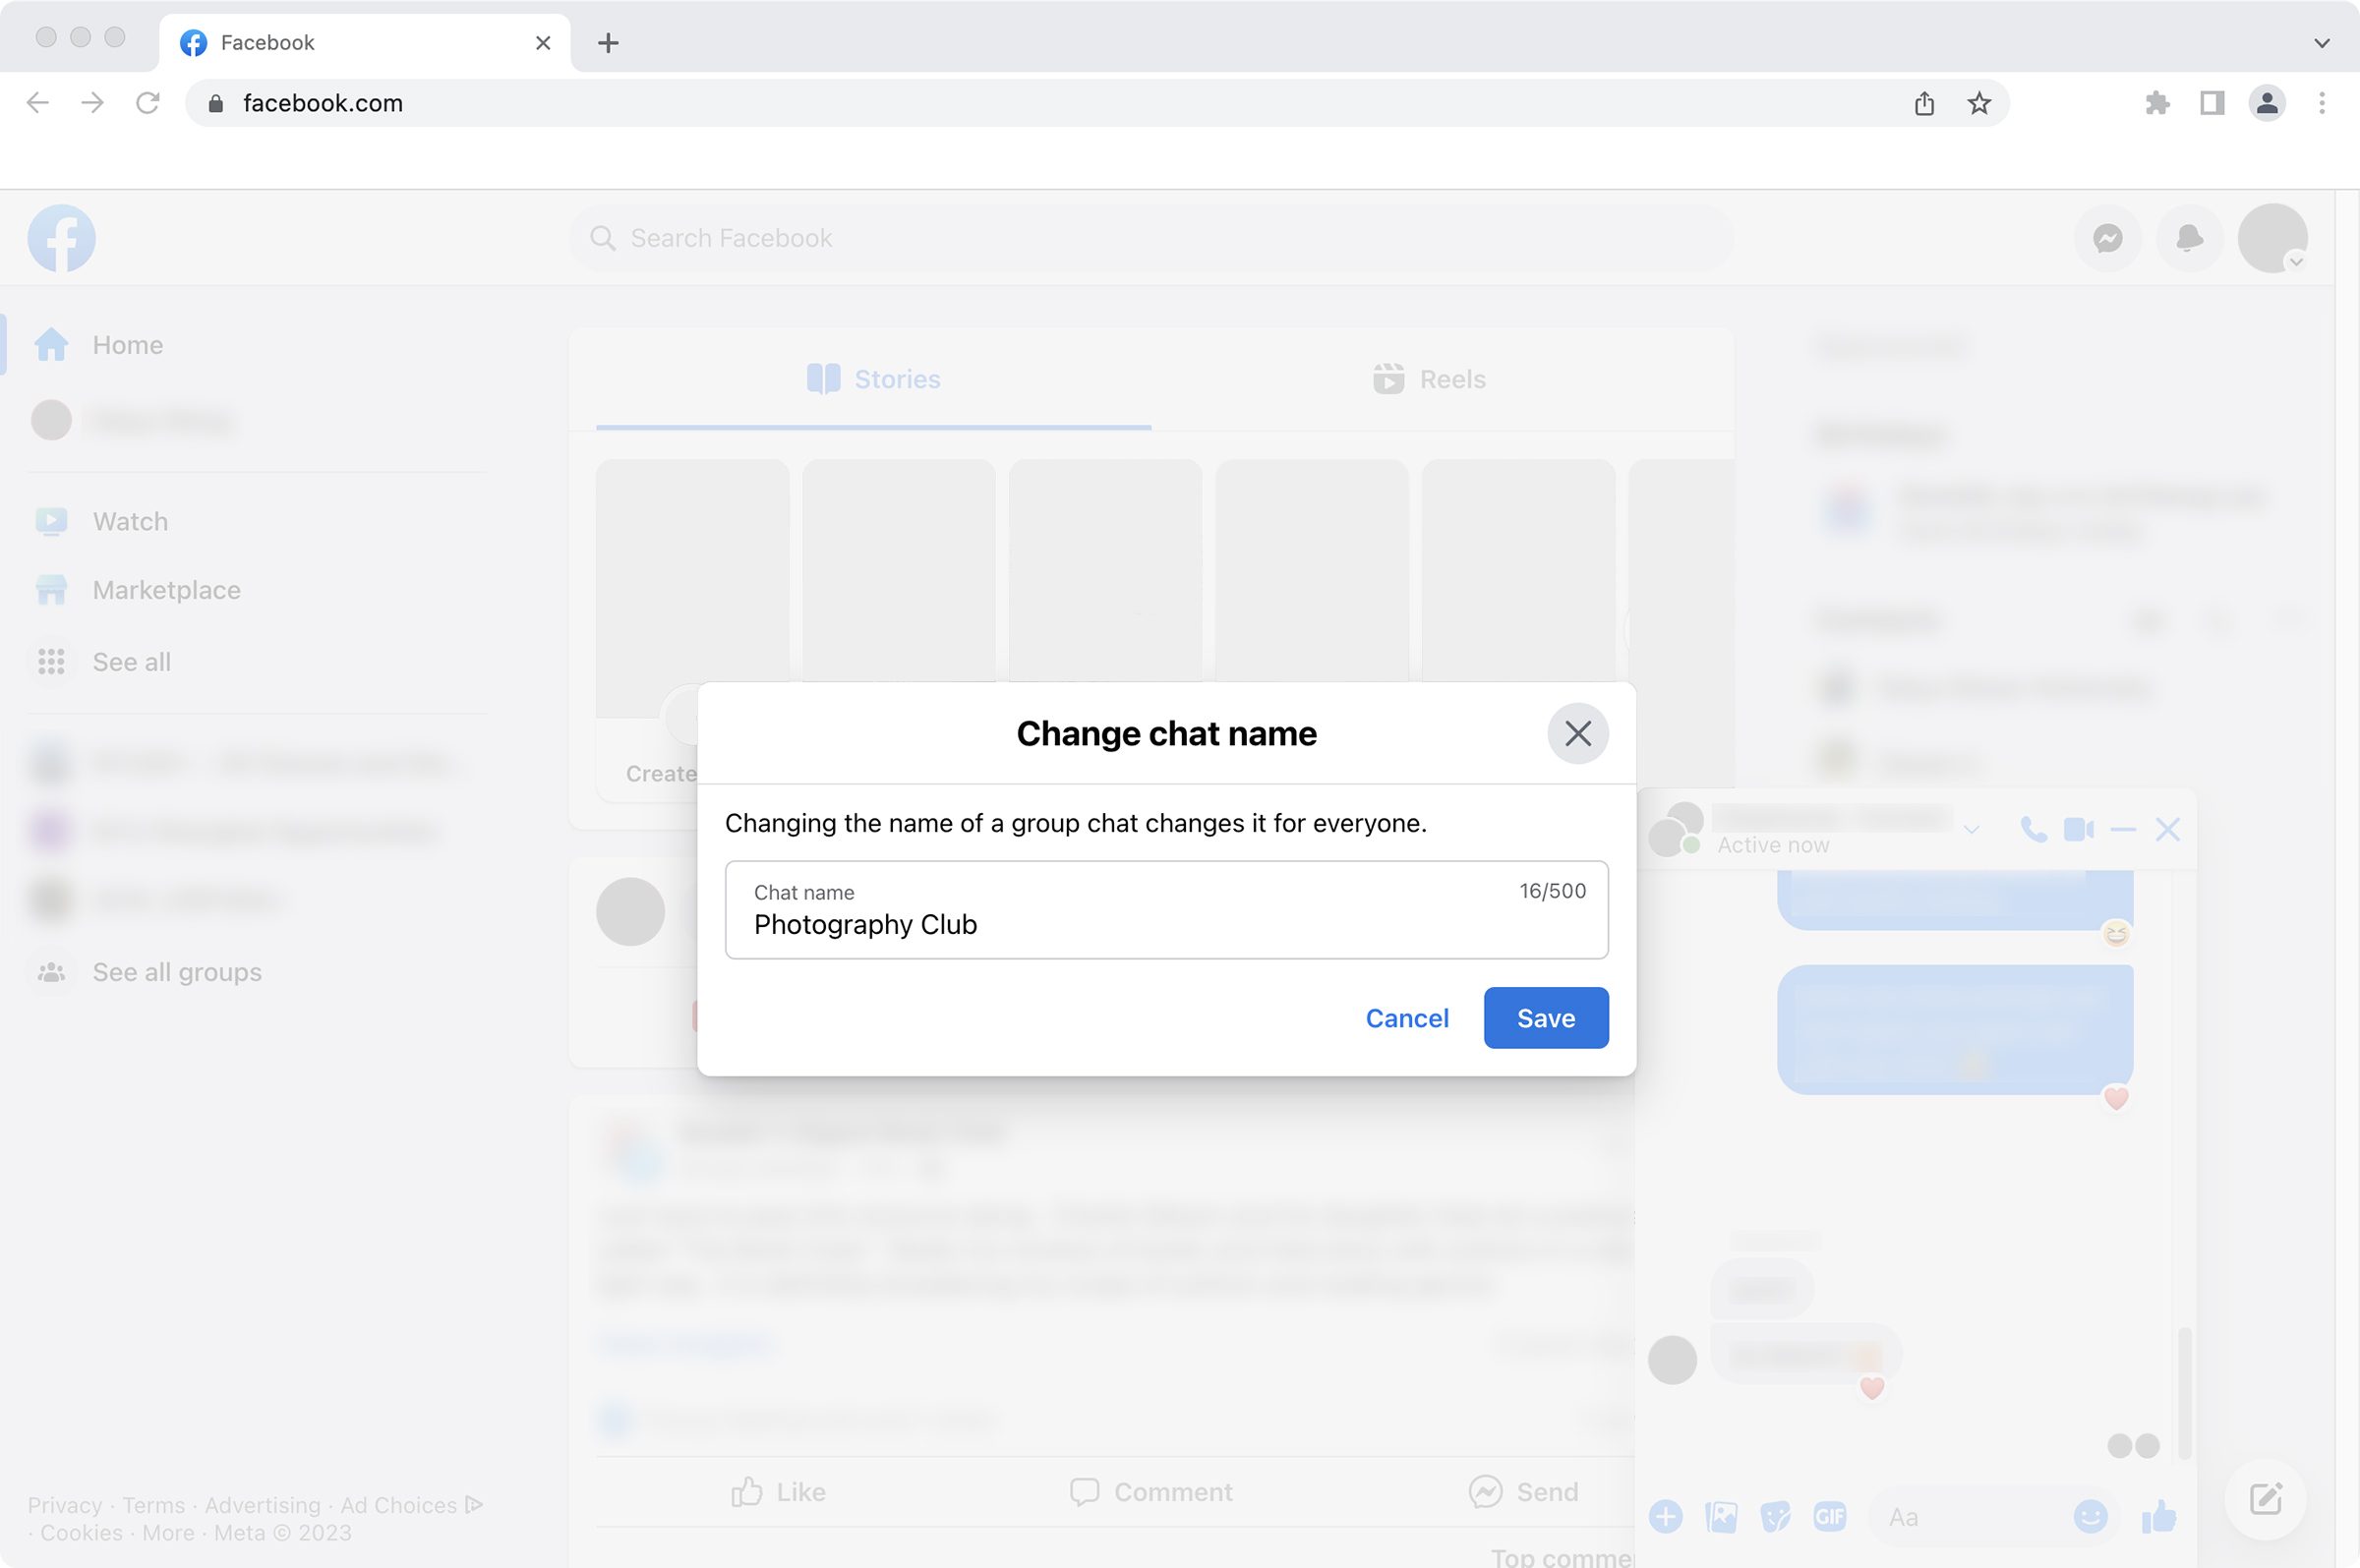Switch to the Reels tab
This screenshot has width=2360, height=1568.
(1428, 379)
